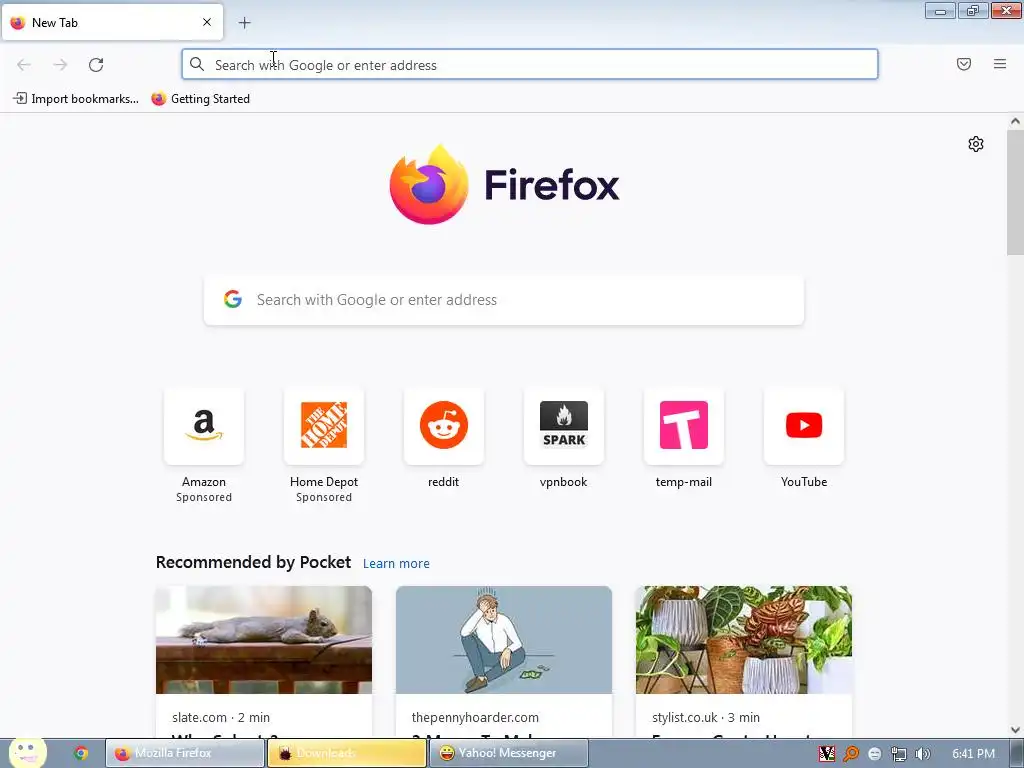This screenshot has width=1024, height=768.
Task: Click the Recommended by Pocket heading
Action: (x=253, y=562)
